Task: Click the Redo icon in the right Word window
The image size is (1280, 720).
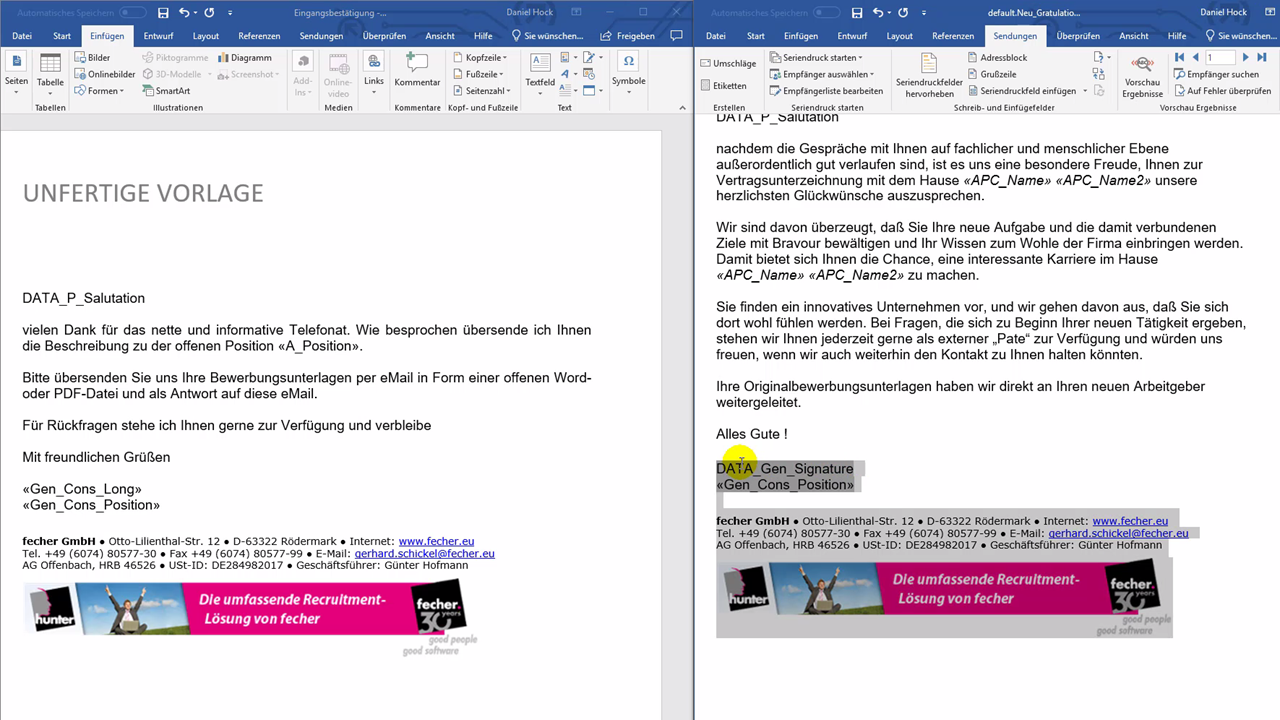Action: (903, 13)
